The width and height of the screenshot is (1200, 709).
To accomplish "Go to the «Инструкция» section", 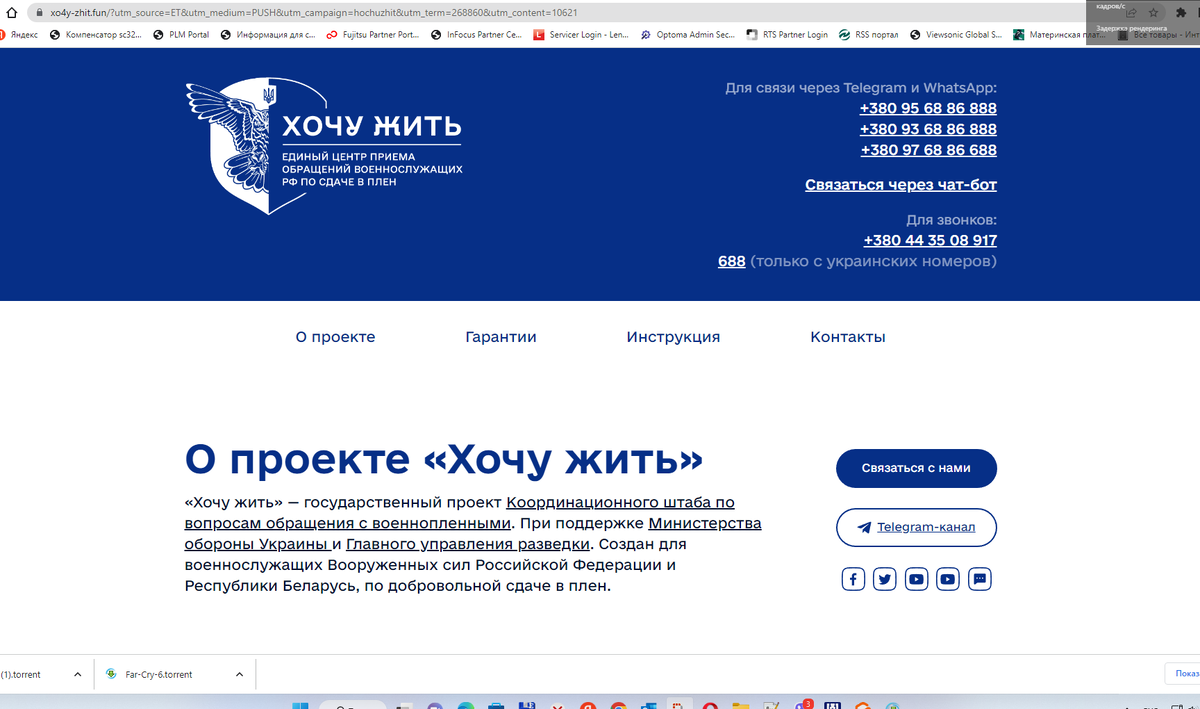I will click(673, 337).
